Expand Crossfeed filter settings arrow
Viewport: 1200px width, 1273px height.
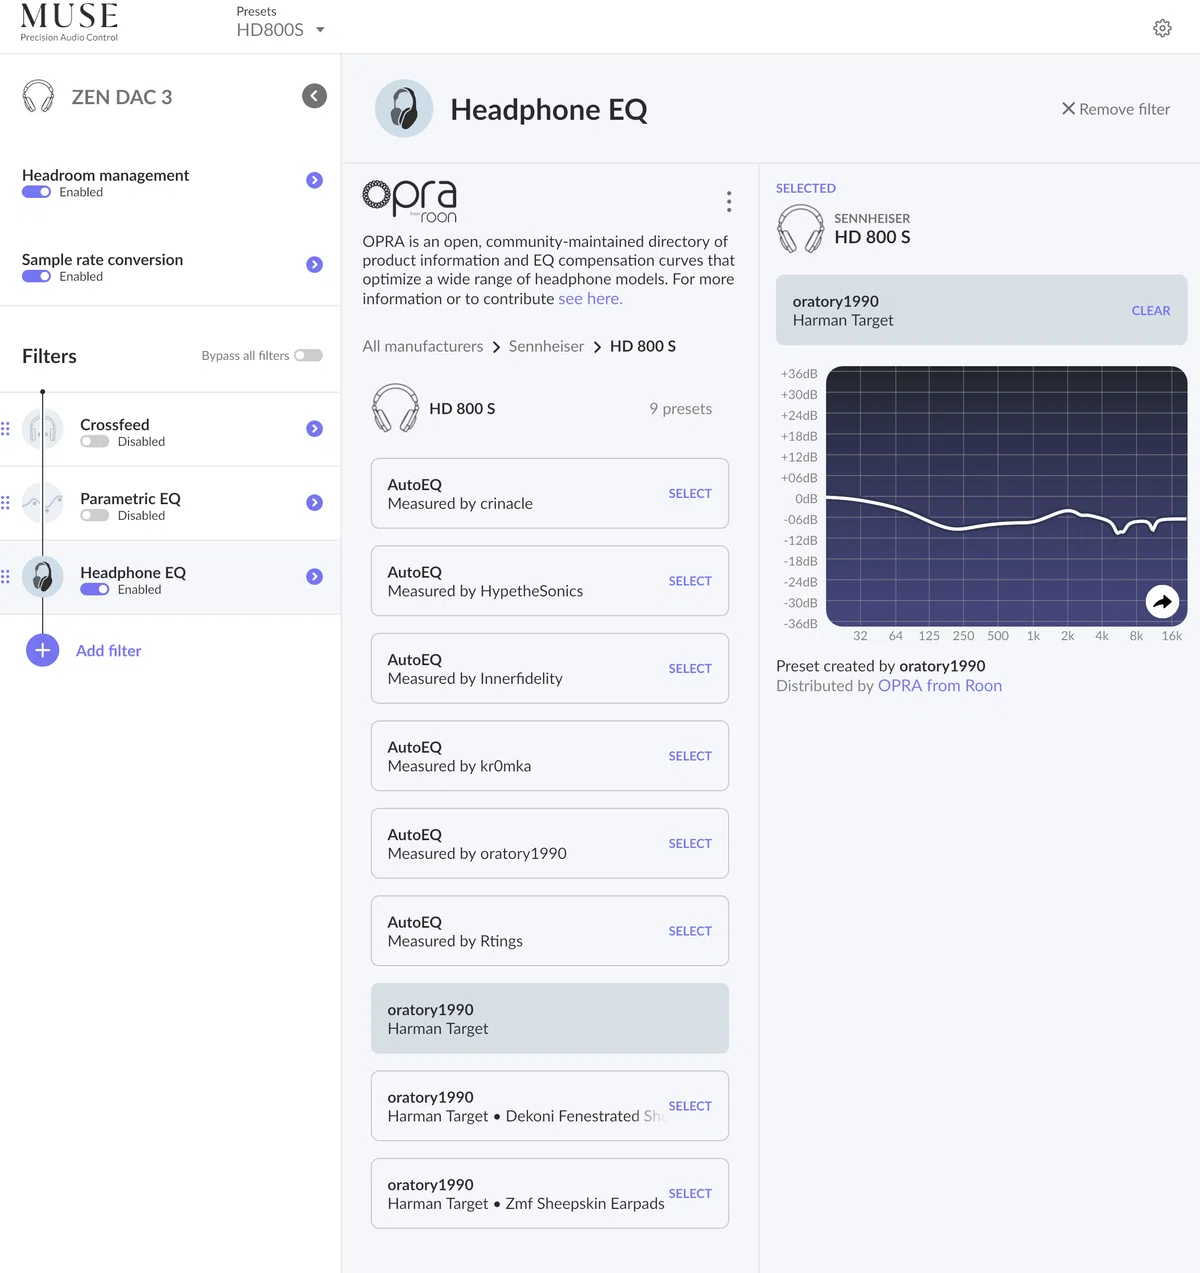[314, 428]
